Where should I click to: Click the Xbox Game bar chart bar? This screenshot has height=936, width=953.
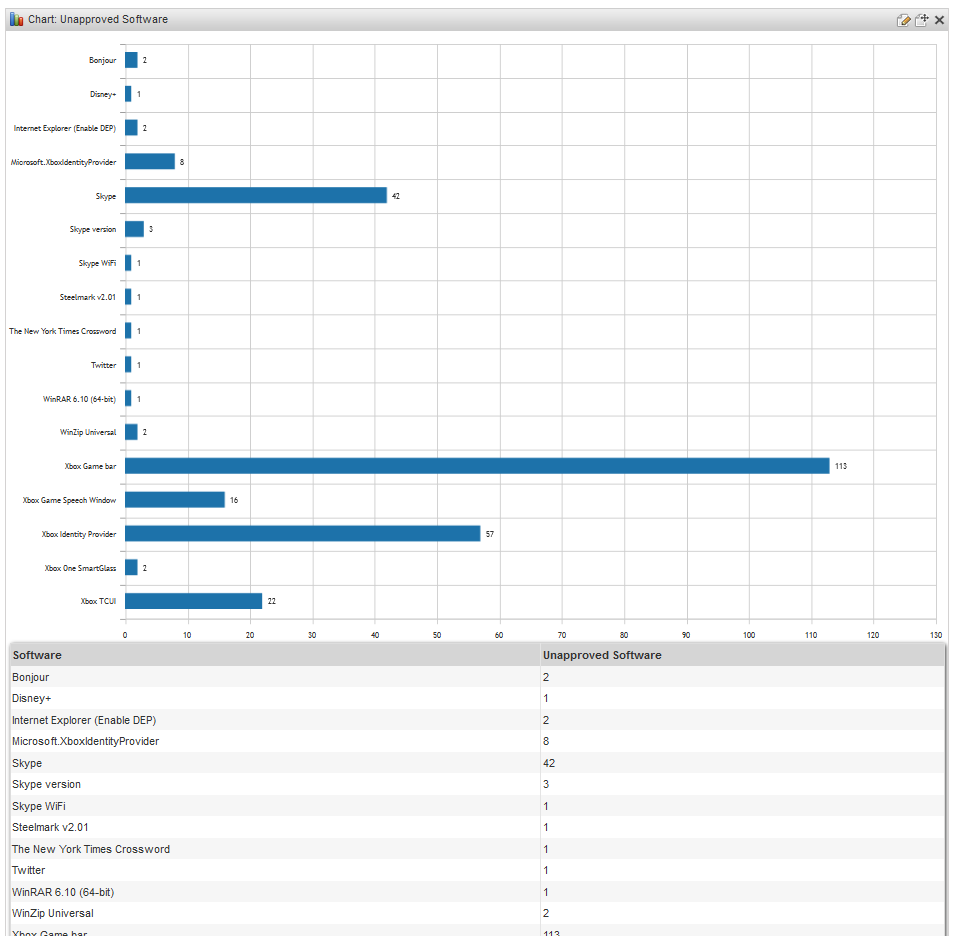point(476,466)
